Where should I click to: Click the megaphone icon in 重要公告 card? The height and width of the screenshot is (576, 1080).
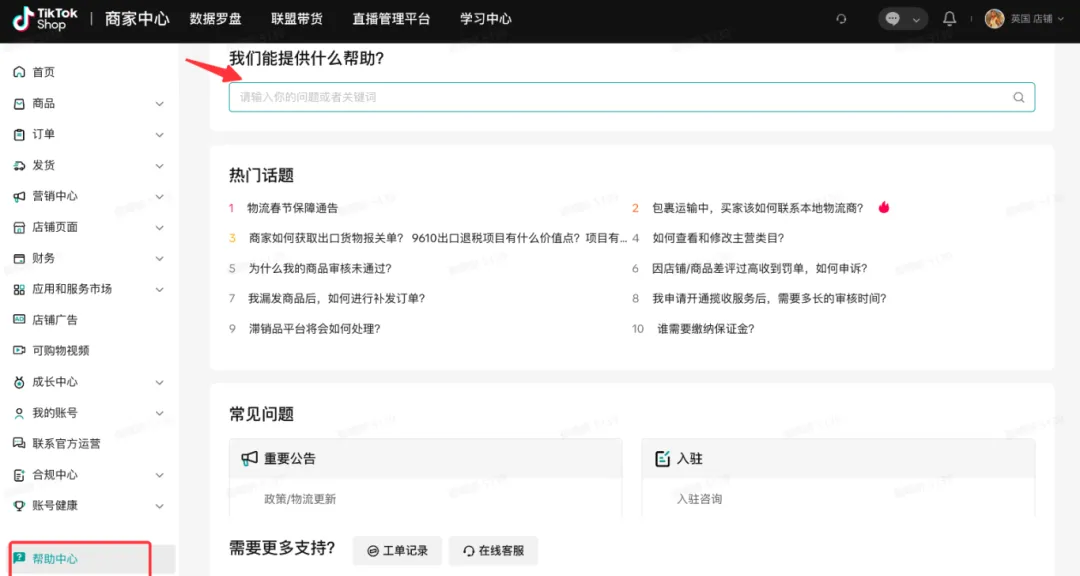pos(249,459)
